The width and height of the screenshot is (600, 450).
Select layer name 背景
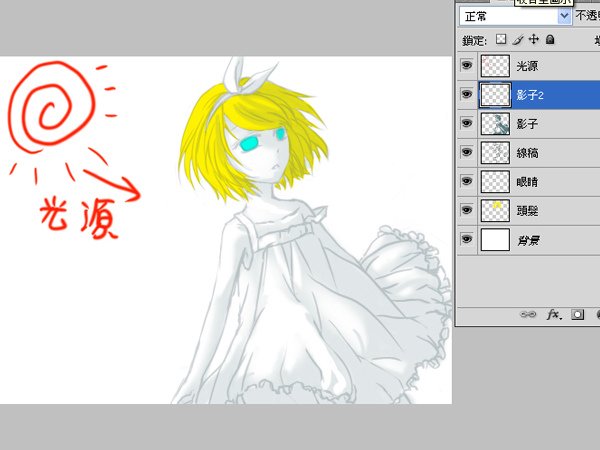point(528,240)
